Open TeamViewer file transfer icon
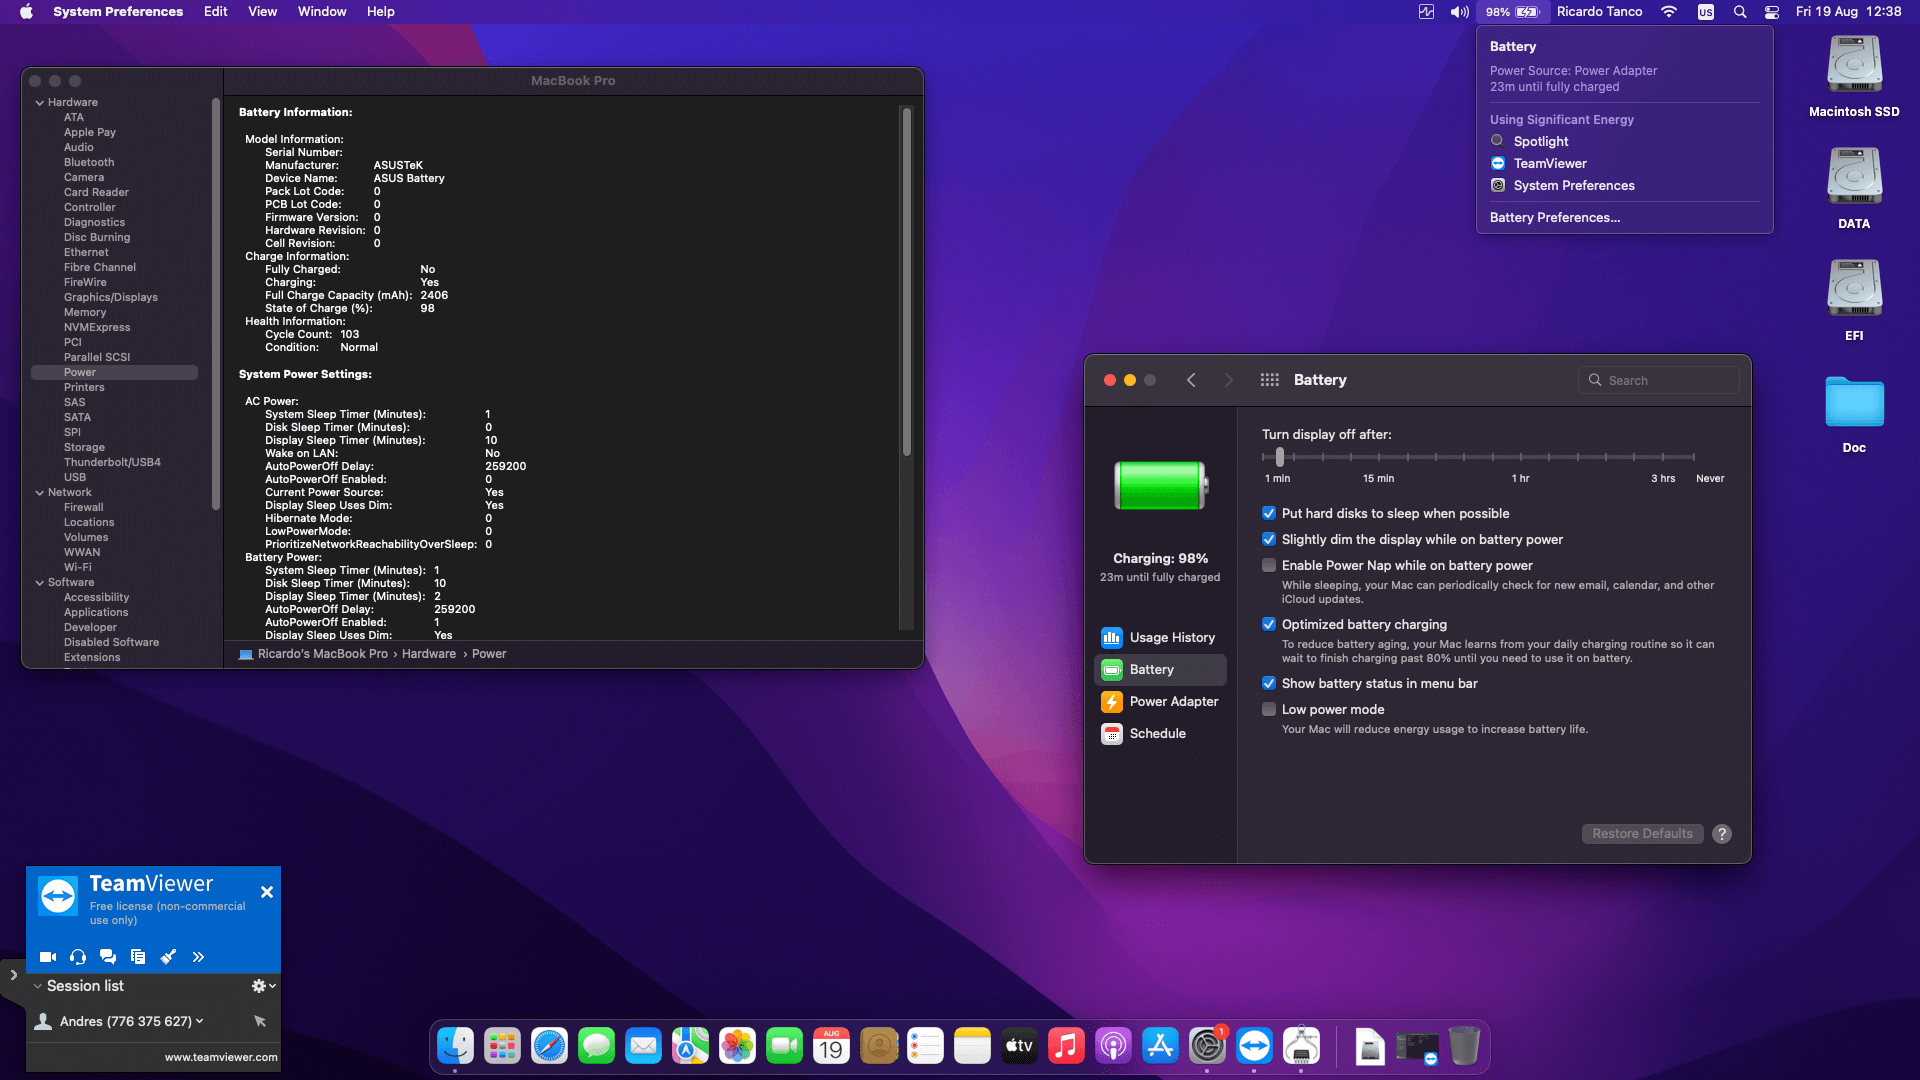Screen dimensions: 1920x1080 click(x=138, y=957)
